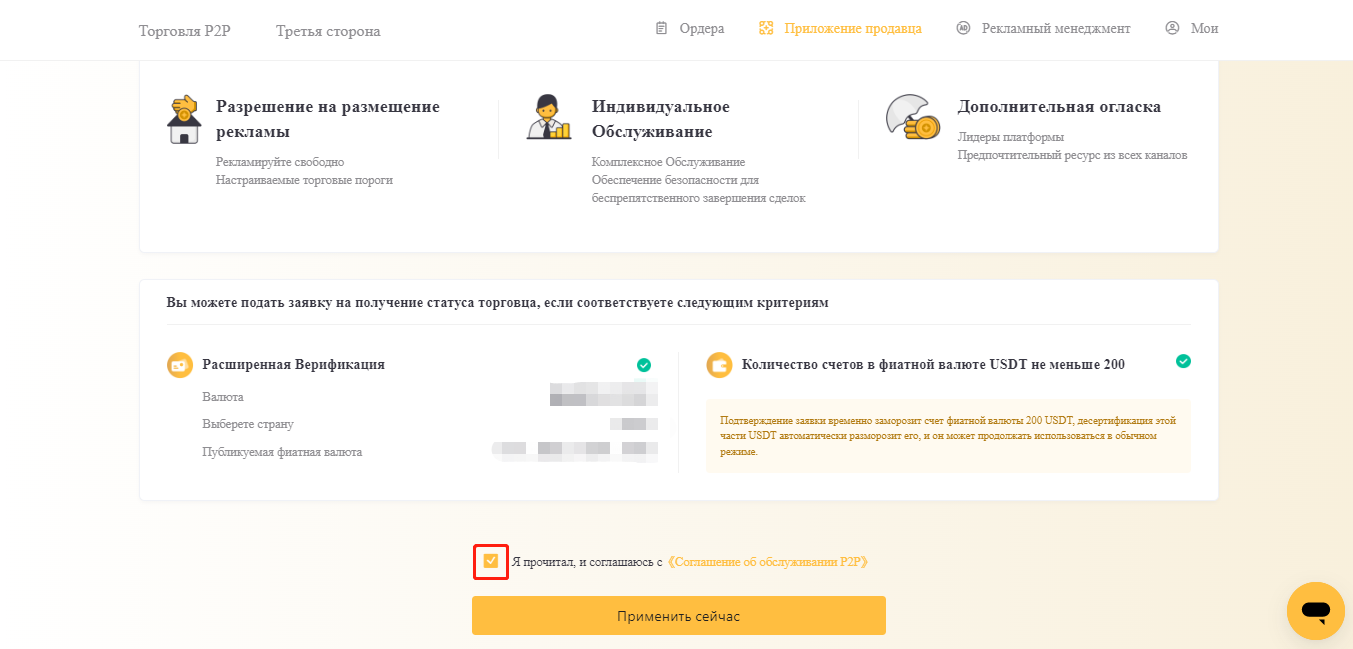Screen dimensions: 1353x649
Task: Open the Соглашение об обслуживании P2P link
Action: (x=768, y=562)
